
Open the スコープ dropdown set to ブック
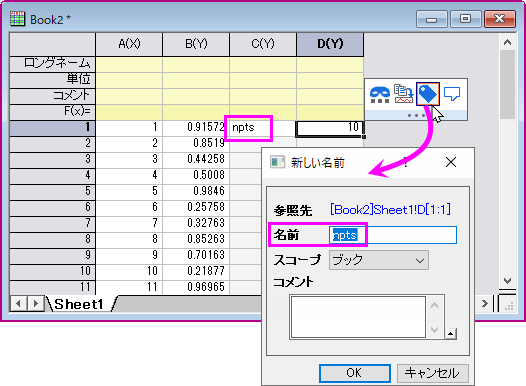pyautogui.click(x=379, y=260)
